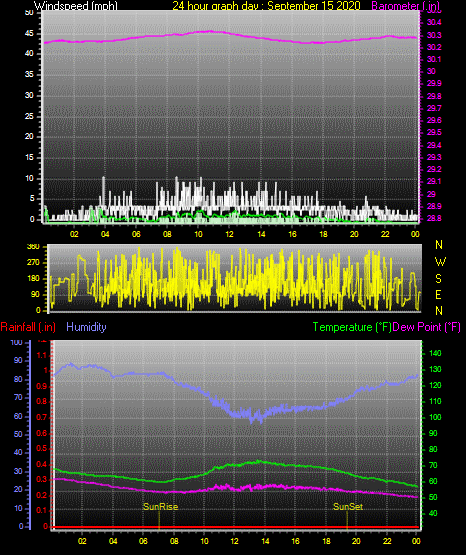Click the 180 tick on the wind direction axis
This screenshot has height=555, width=466.
(33, 279)
